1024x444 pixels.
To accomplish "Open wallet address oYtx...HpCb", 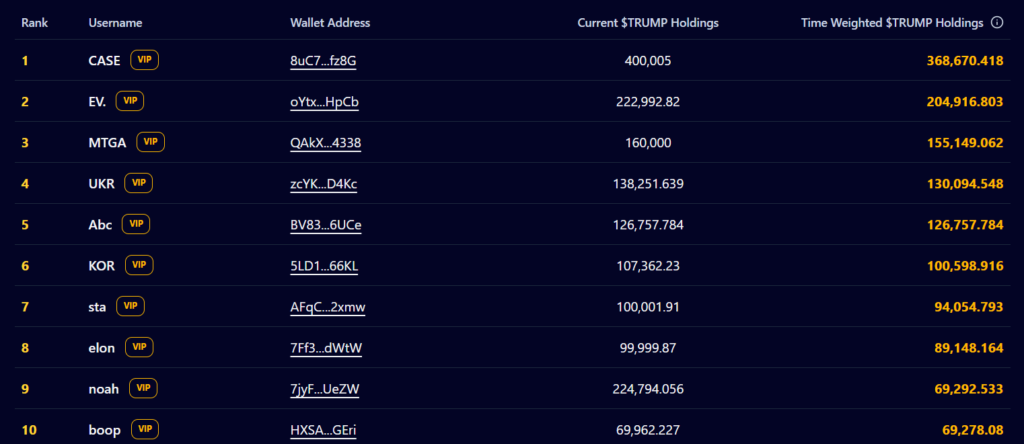I will [325, 103].
